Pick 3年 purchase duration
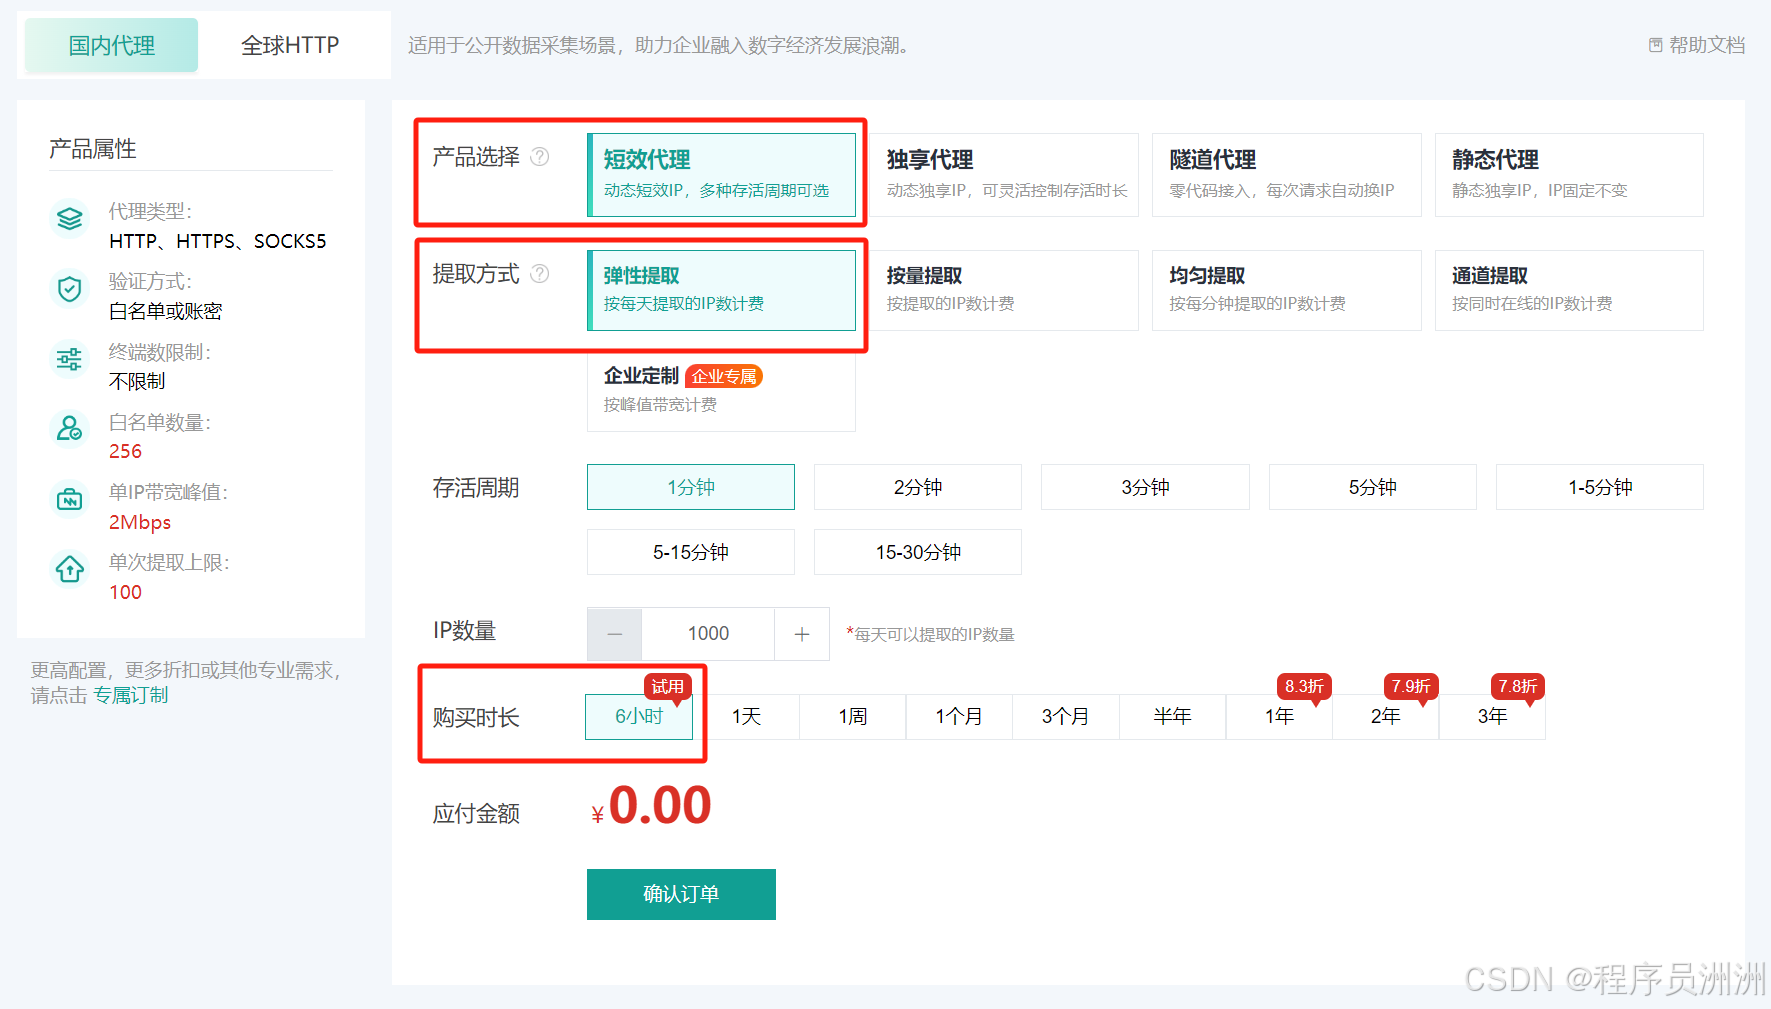This screenshot has height=1009, width=1771. point(1492,717)
